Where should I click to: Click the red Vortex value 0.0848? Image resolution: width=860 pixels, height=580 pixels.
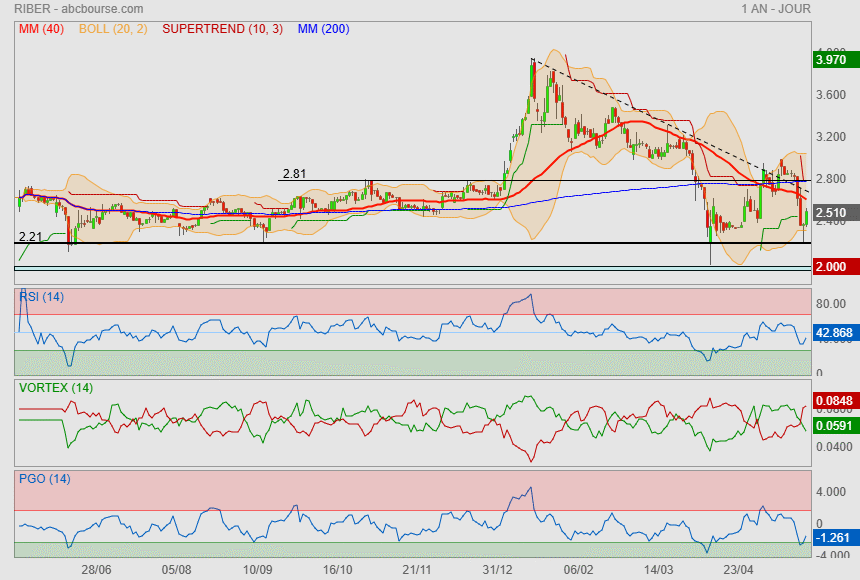[835, 402]
